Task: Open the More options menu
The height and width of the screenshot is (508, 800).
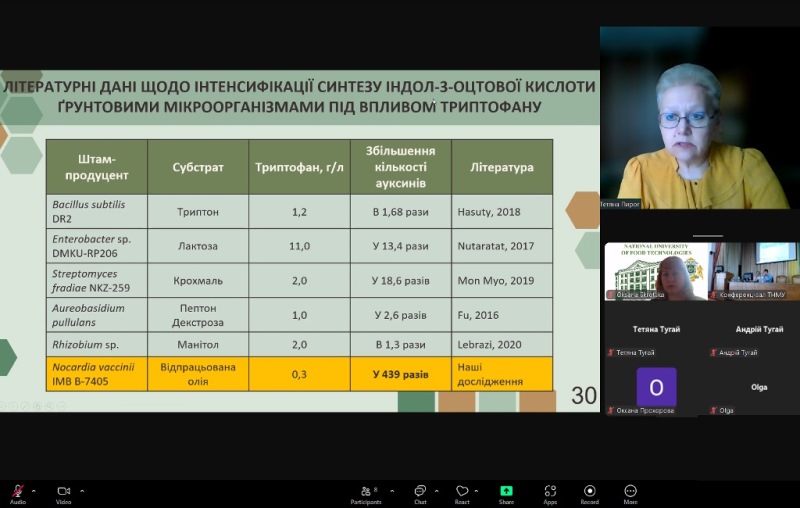Action: (x=630, y=494)
